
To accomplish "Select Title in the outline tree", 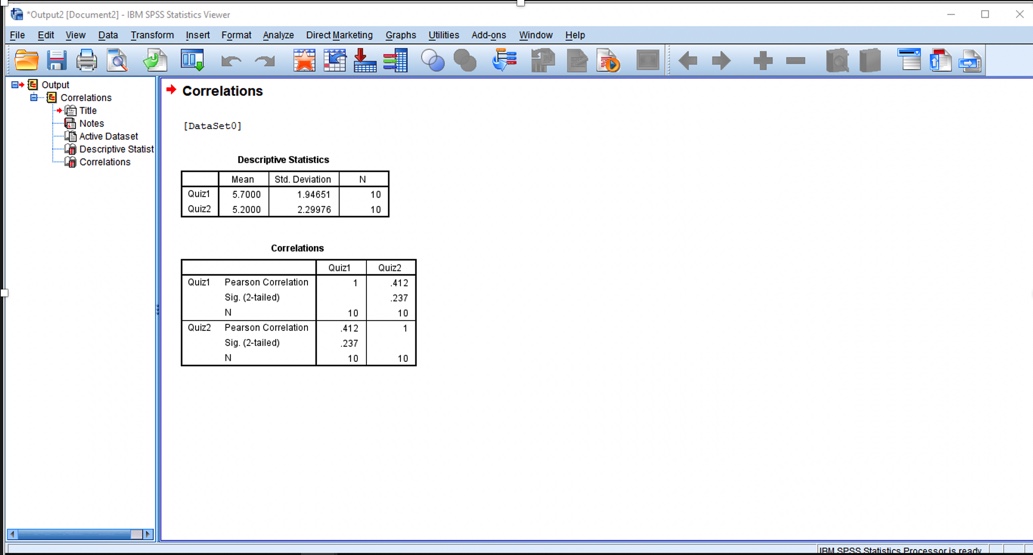I will point(88,111).
